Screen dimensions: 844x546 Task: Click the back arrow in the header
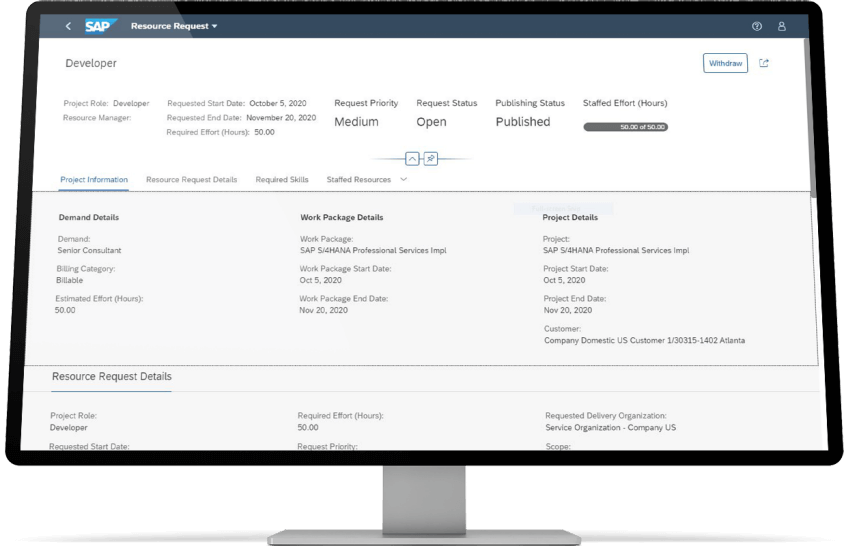tap(68, 26)
